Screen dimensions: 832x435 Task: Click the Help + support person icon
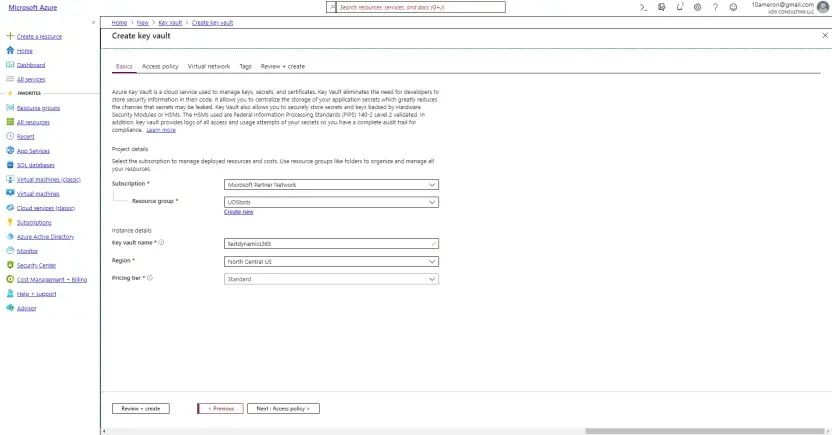(x=10, y=294)
